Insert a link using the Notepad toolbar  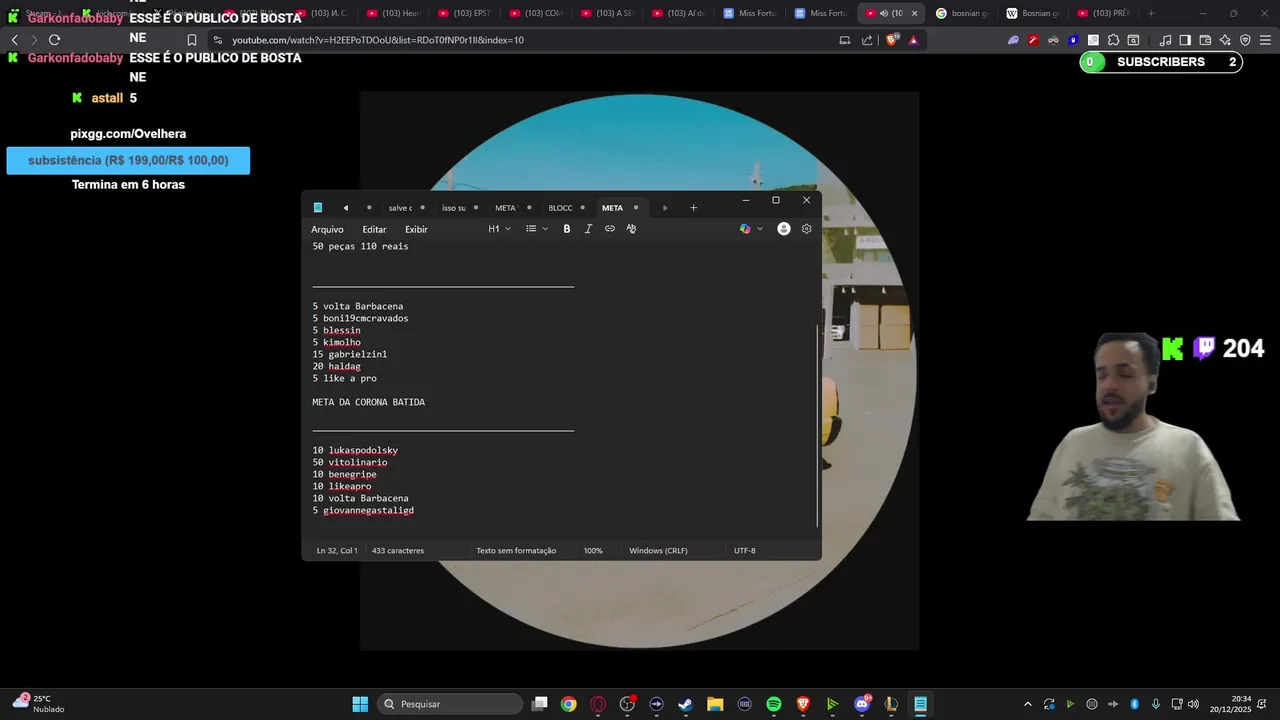coord(610,229)
